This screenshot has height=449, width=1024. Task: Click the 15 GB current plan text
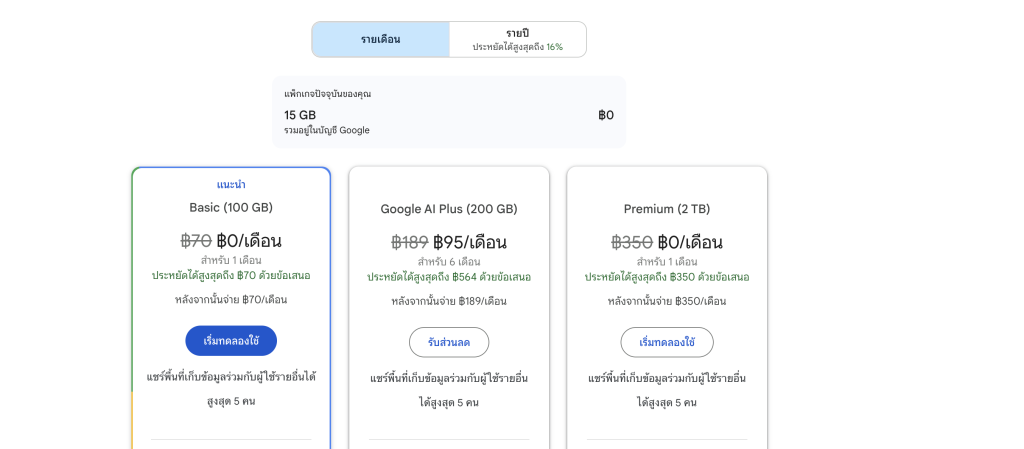(x=300, y=115)
